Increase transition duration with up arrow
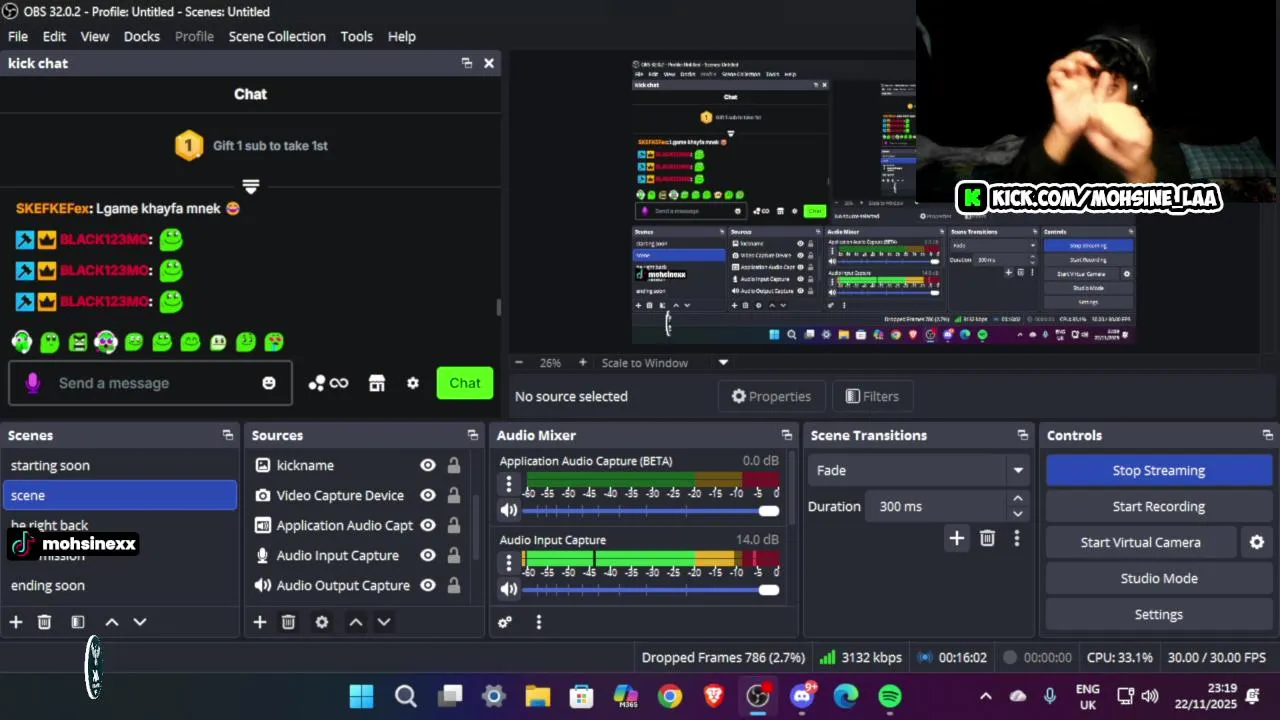The image size is (1280, 720). 1017,499
